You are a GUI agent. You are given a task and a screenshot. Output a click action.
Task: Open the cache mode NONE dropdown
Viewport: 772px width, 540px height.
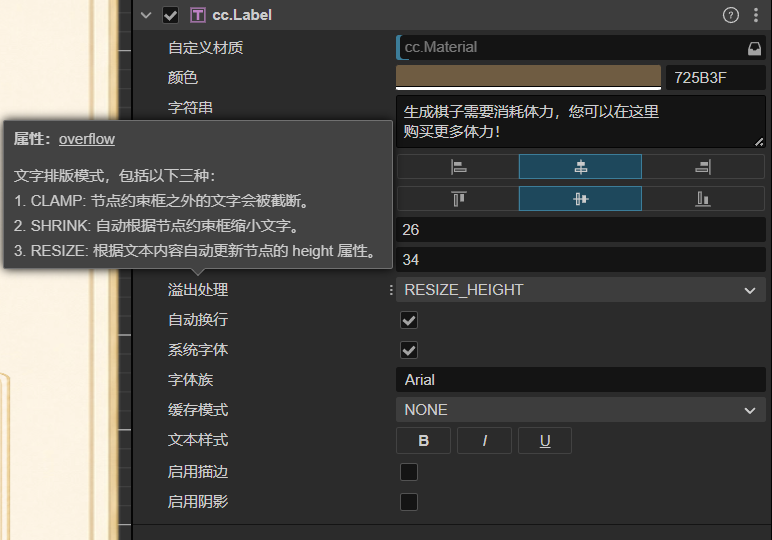[580, 410]
